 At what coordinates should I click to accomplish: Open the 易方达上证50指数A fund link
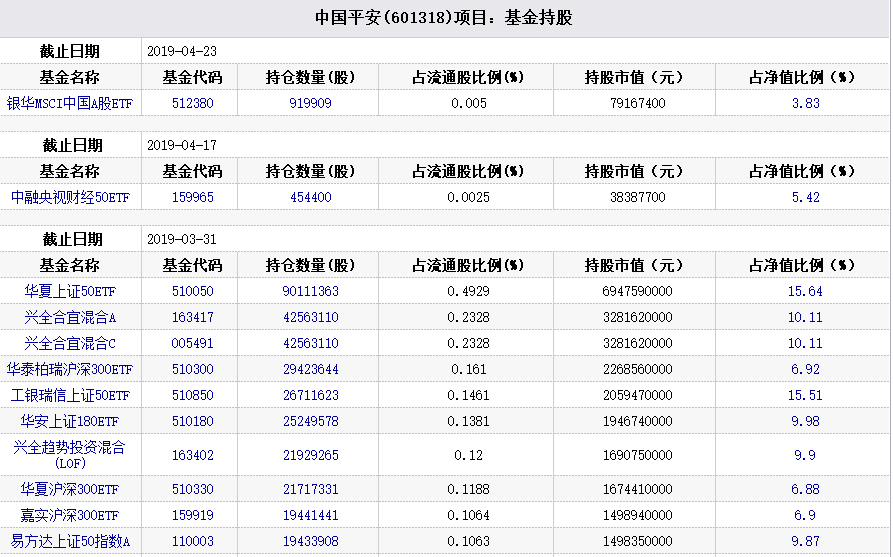(x=70, y=542)
